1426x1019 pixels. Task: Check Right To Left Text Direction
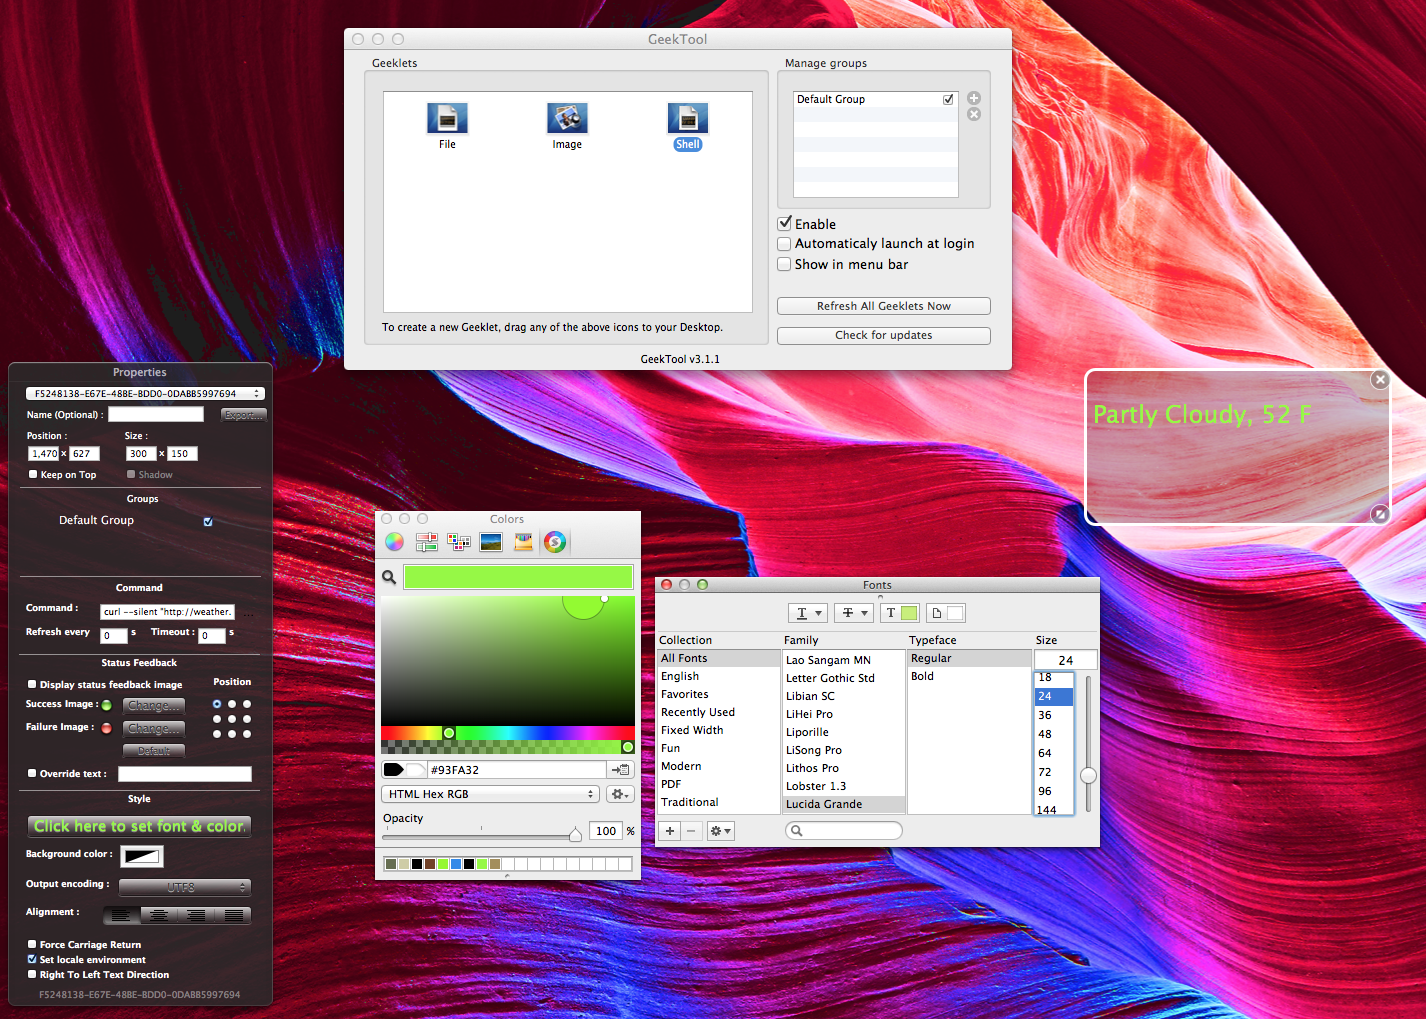(32, 974)
